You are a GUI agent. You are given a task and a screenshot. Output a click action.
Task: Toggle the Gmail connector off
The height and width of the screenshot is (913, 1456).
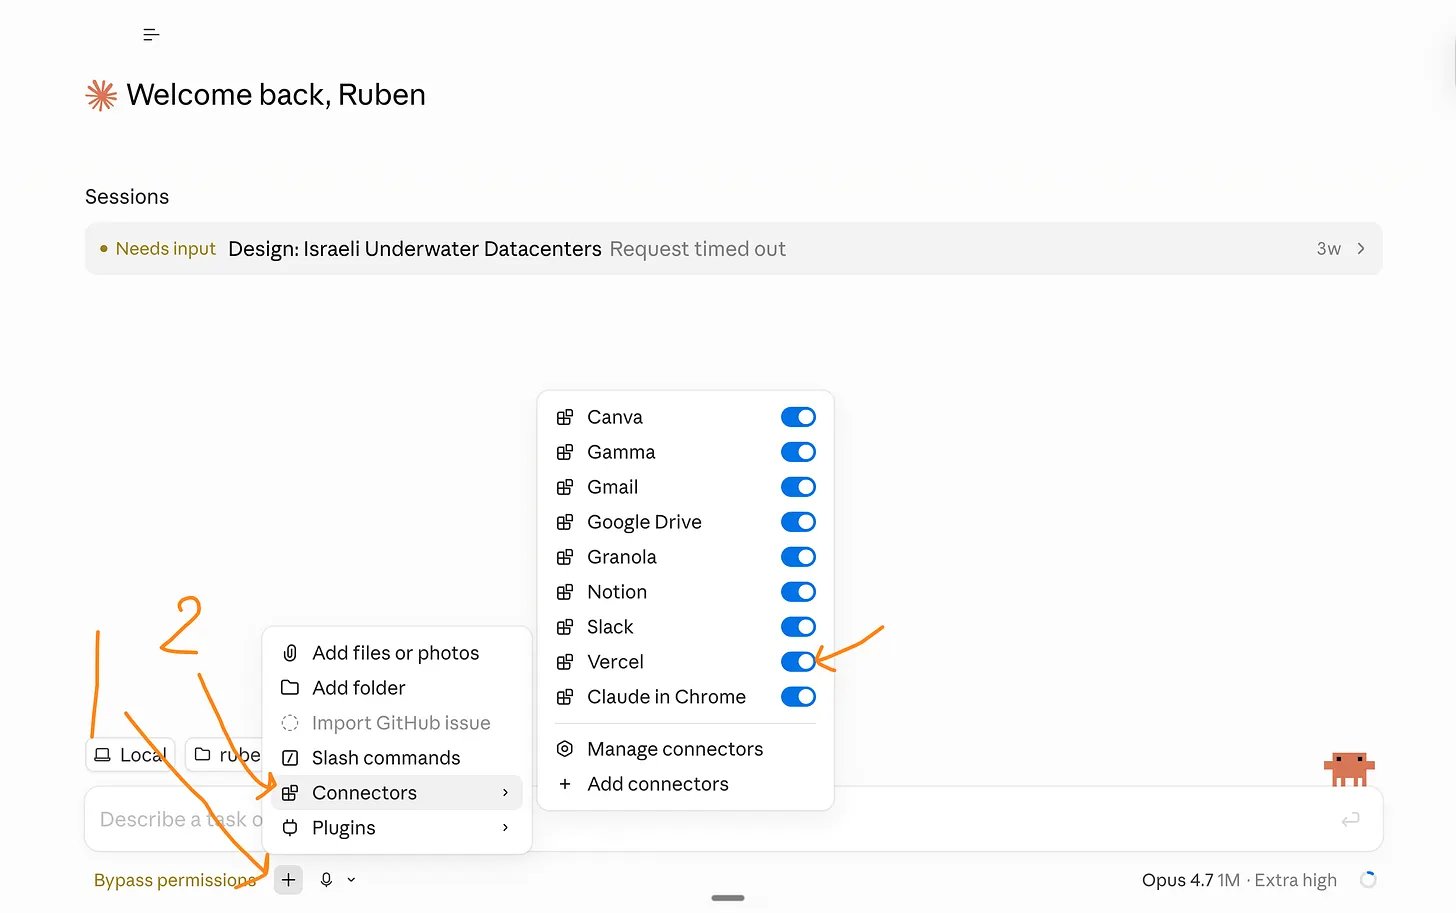click(x=798, y=487)
